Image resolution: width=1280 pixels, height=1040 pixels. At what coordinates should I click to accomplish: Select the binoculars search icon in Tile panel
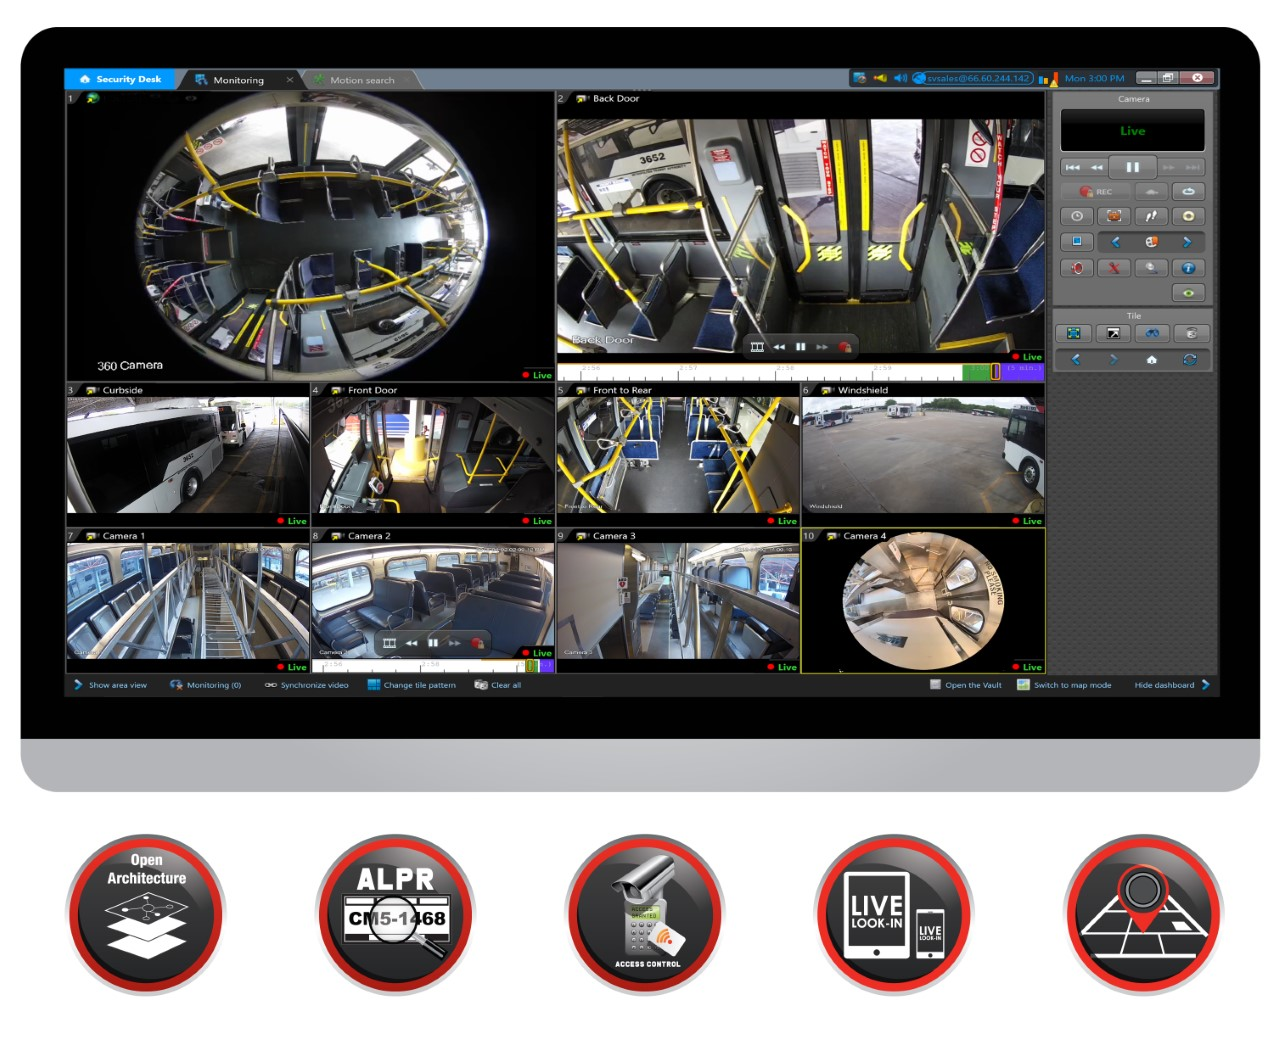1152,333
